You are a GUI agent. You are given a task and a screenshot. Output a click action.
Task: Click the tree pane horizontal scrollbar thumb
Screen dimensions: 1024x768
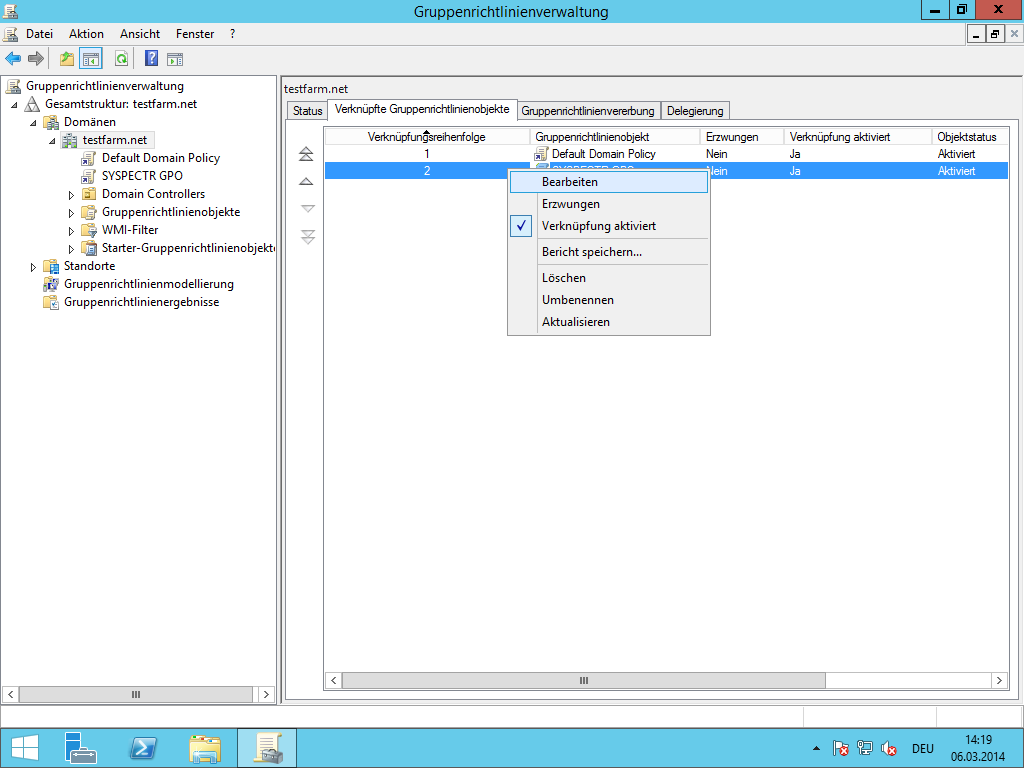coord(136,695)
